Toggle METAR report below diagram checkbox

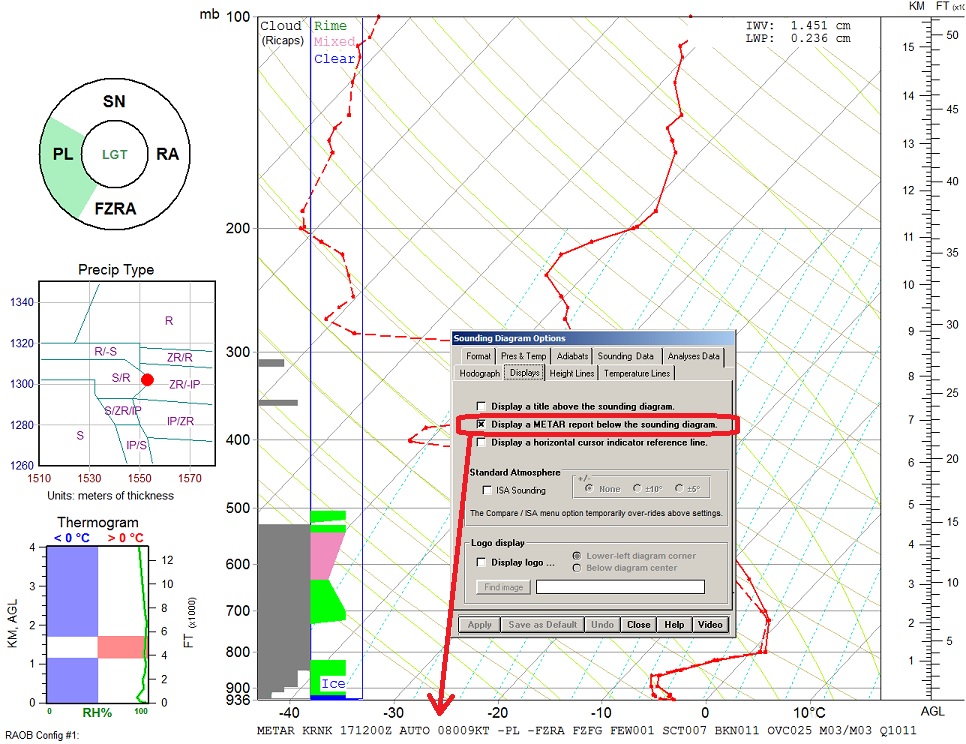481,424
